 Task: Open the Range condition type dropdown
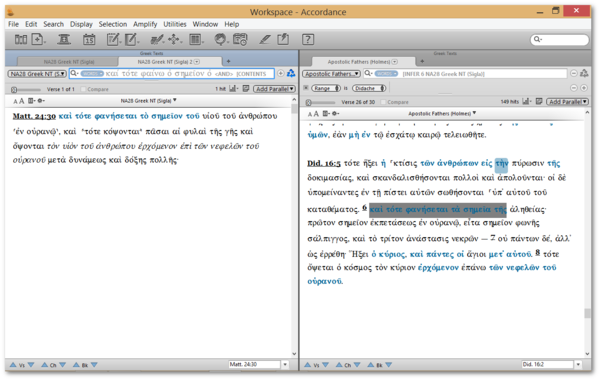326,88
